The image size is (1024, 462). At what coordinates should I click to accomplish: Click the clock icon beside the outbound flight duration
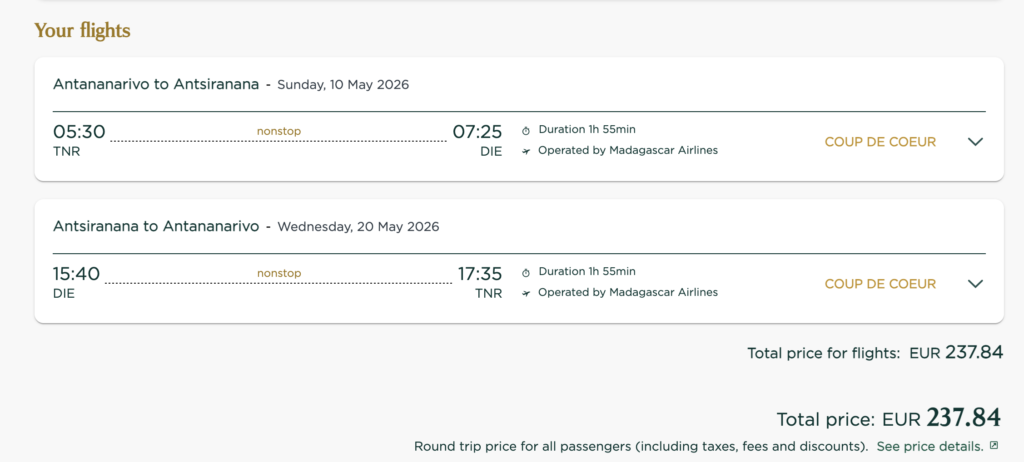tap(526, 130)
